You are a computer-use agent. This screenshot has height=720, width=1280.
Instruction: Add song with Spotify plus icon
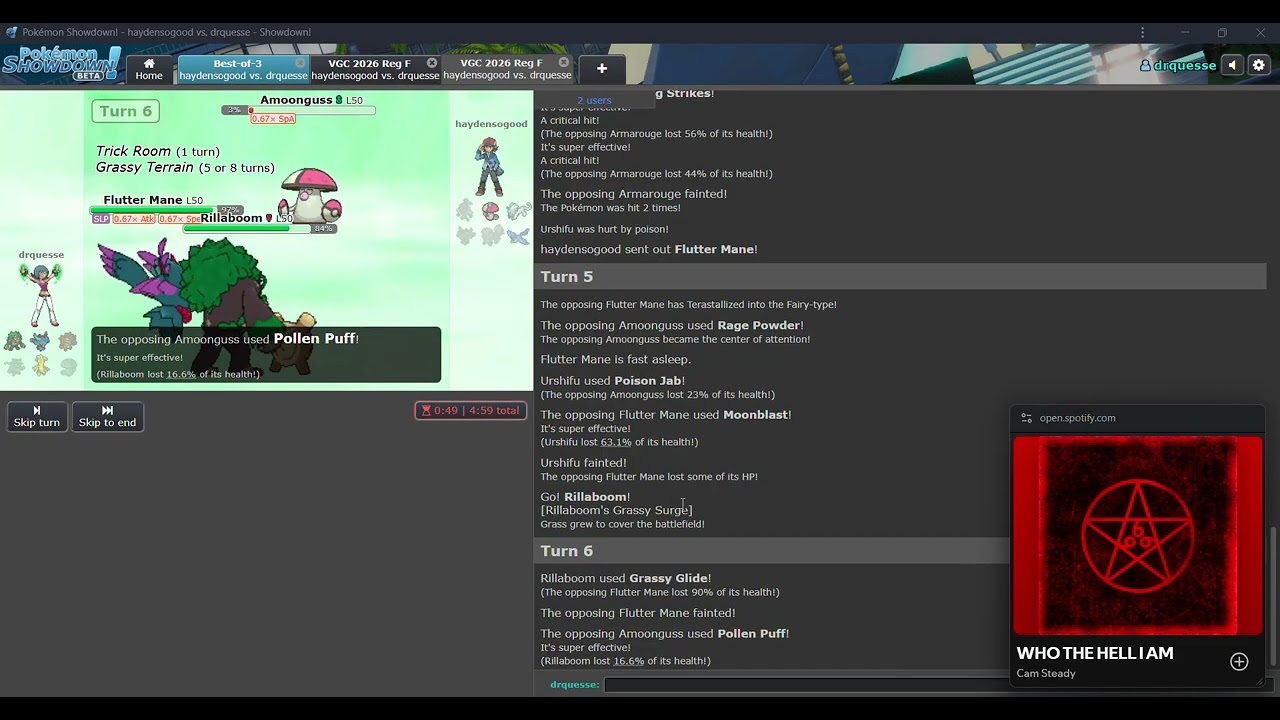[1239, 662]
